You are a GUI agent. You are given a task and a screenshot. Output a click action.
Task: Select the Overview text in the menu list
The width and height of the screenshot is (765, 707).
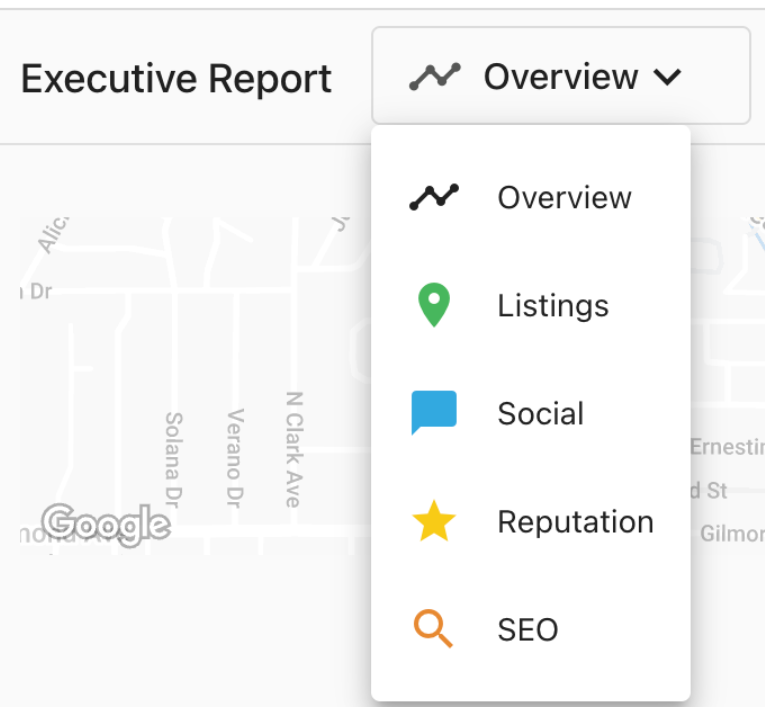coord(564,197)
